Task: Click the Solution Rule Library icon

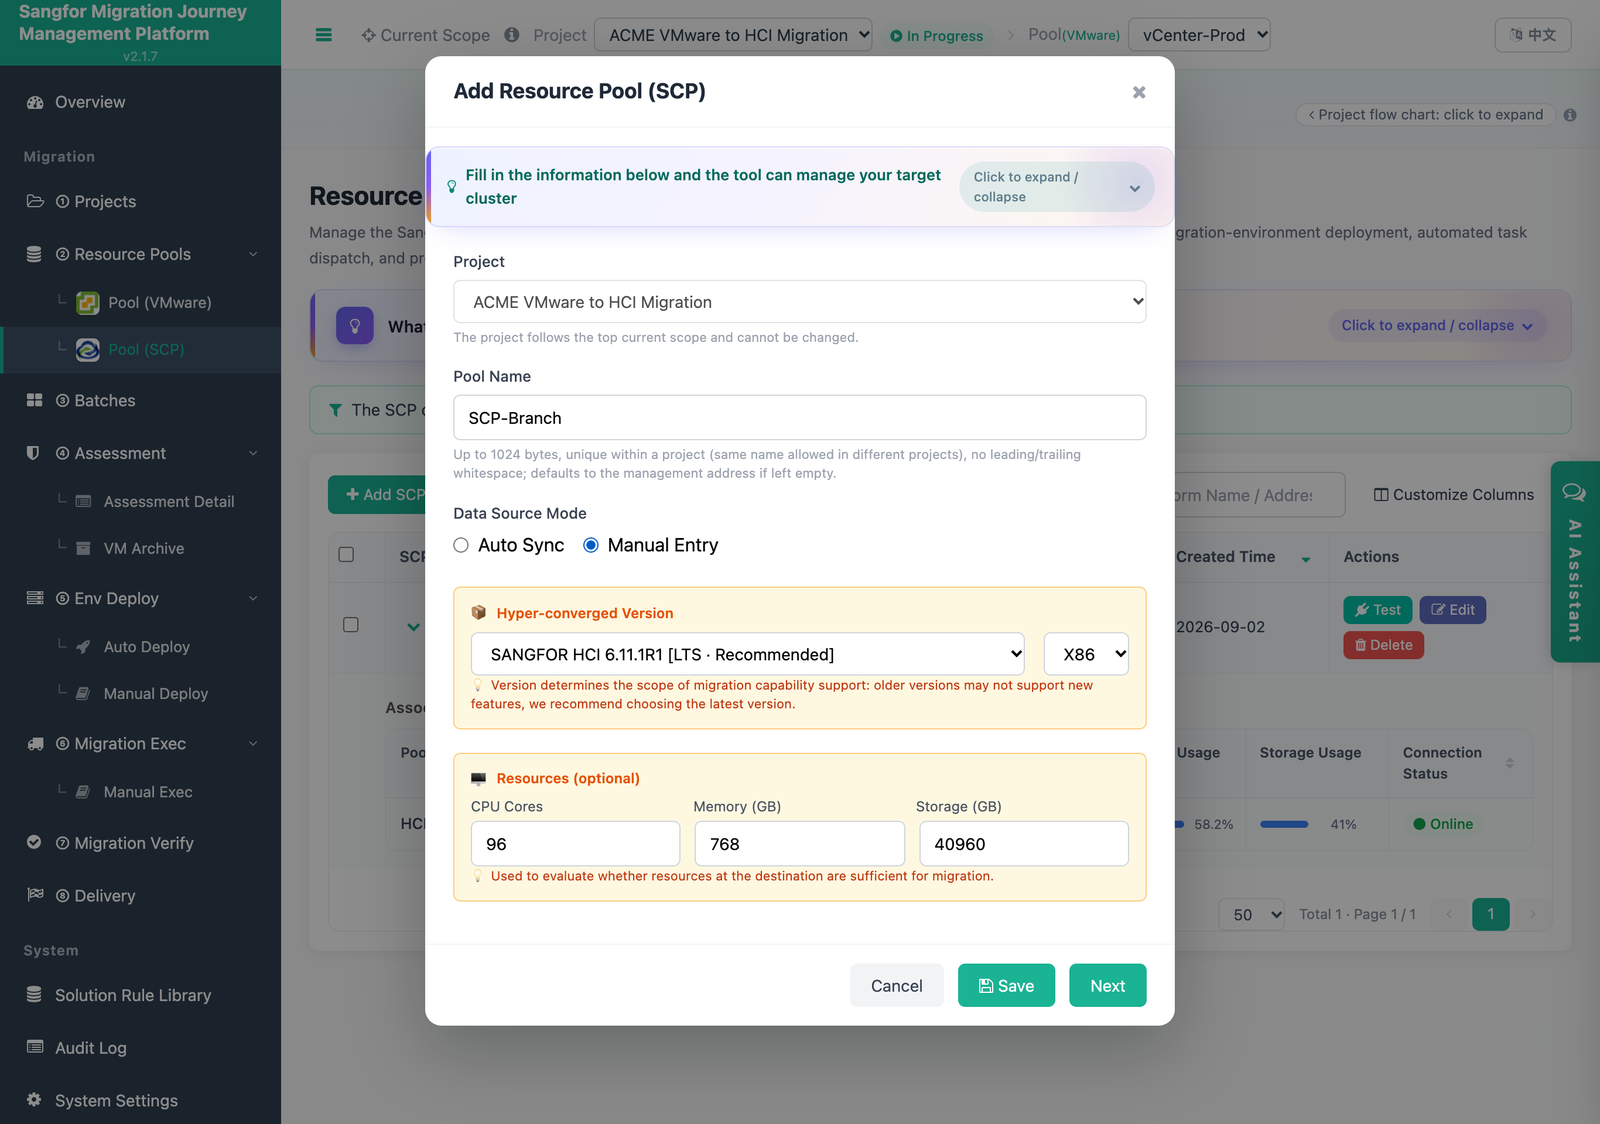Action: 34,994
